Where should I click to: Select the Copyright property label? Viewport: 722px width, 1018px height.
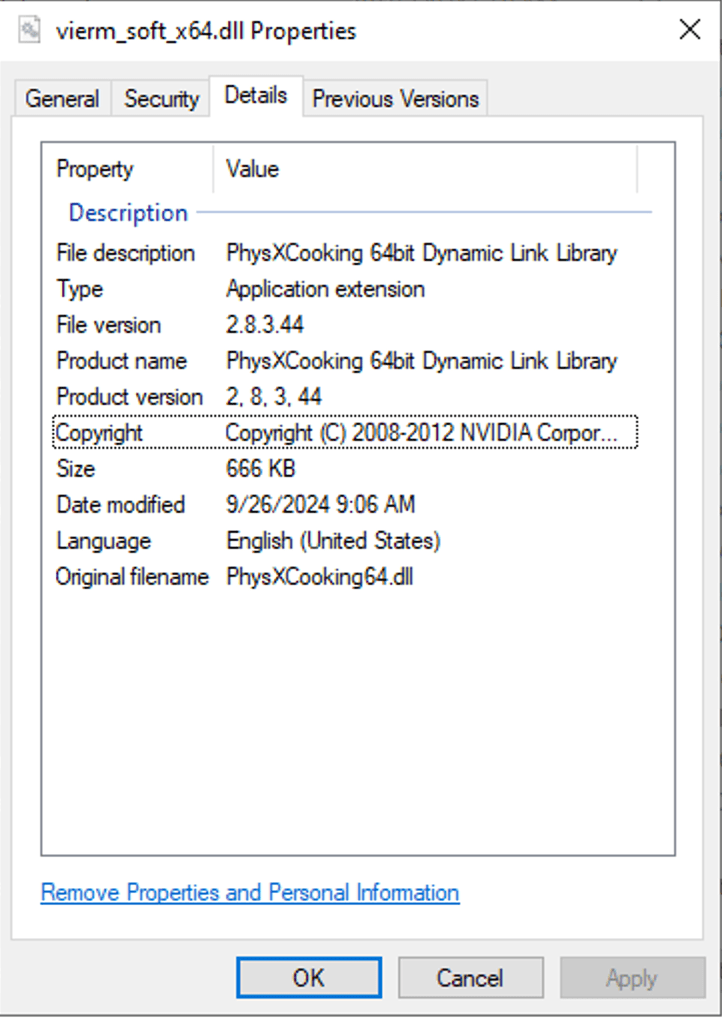pos(99,432)
